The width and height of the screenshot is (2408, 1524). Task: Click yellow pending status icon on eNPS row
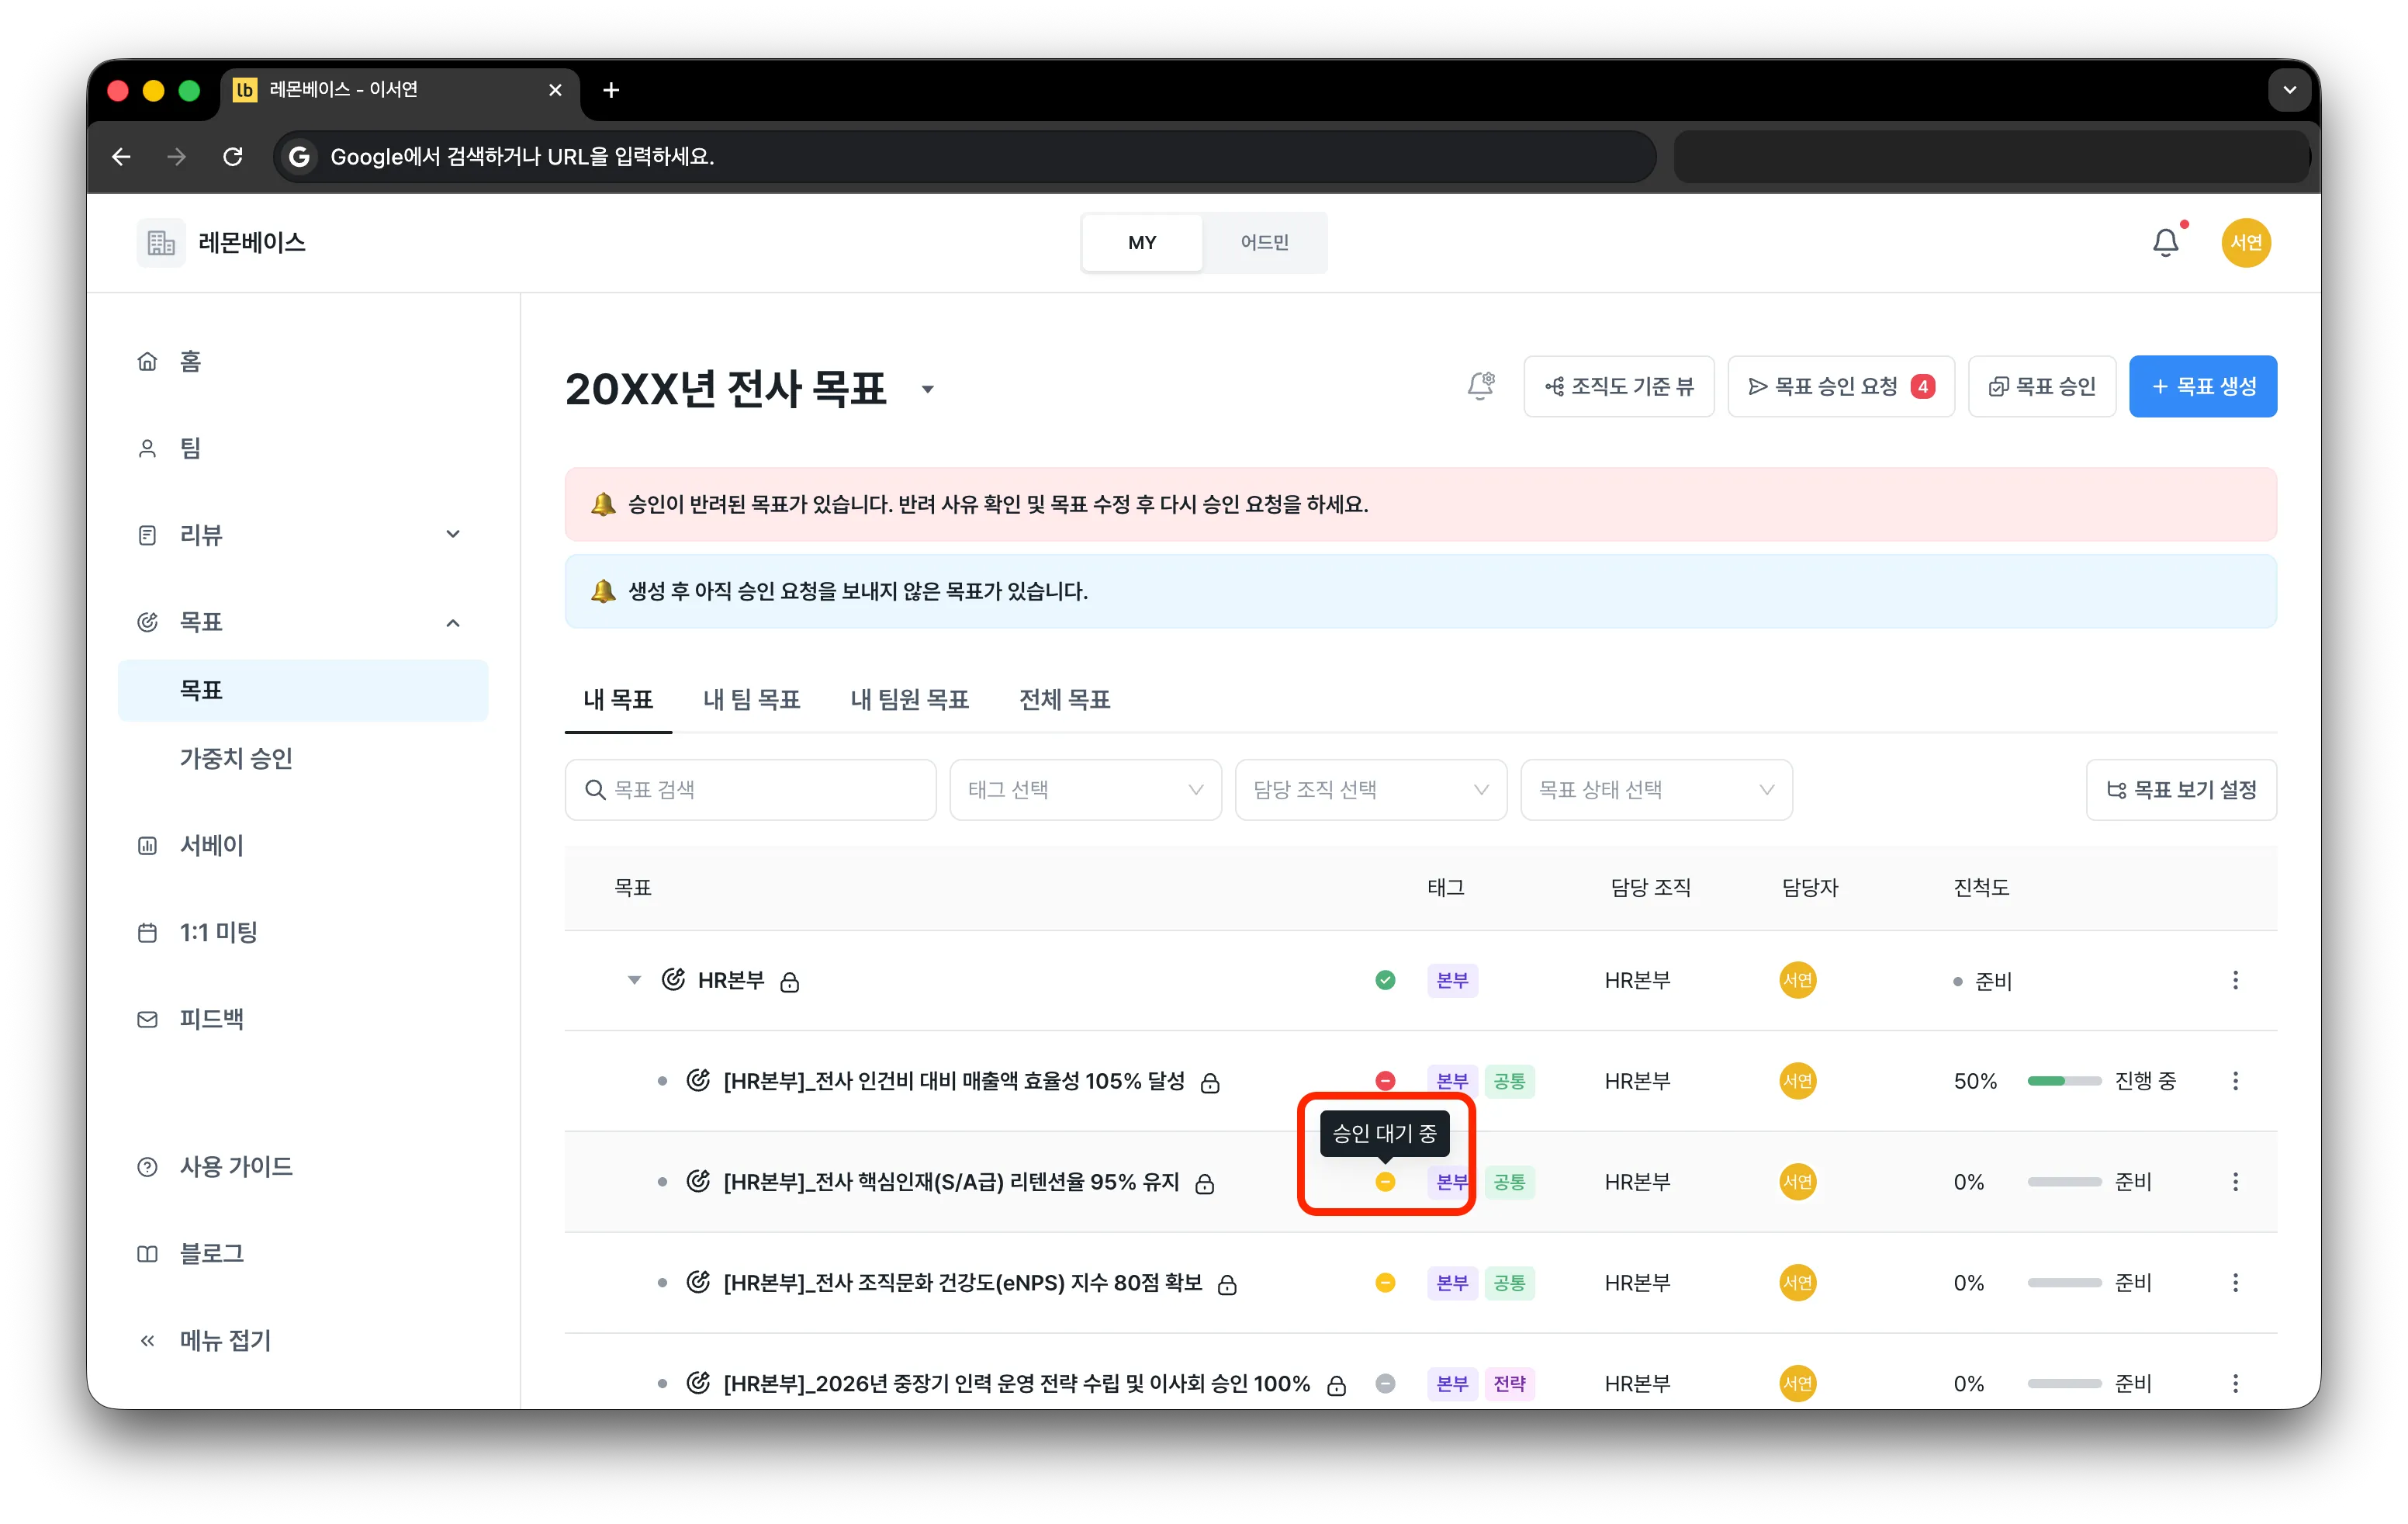pyautogui.click(x=1385, y=1283)
